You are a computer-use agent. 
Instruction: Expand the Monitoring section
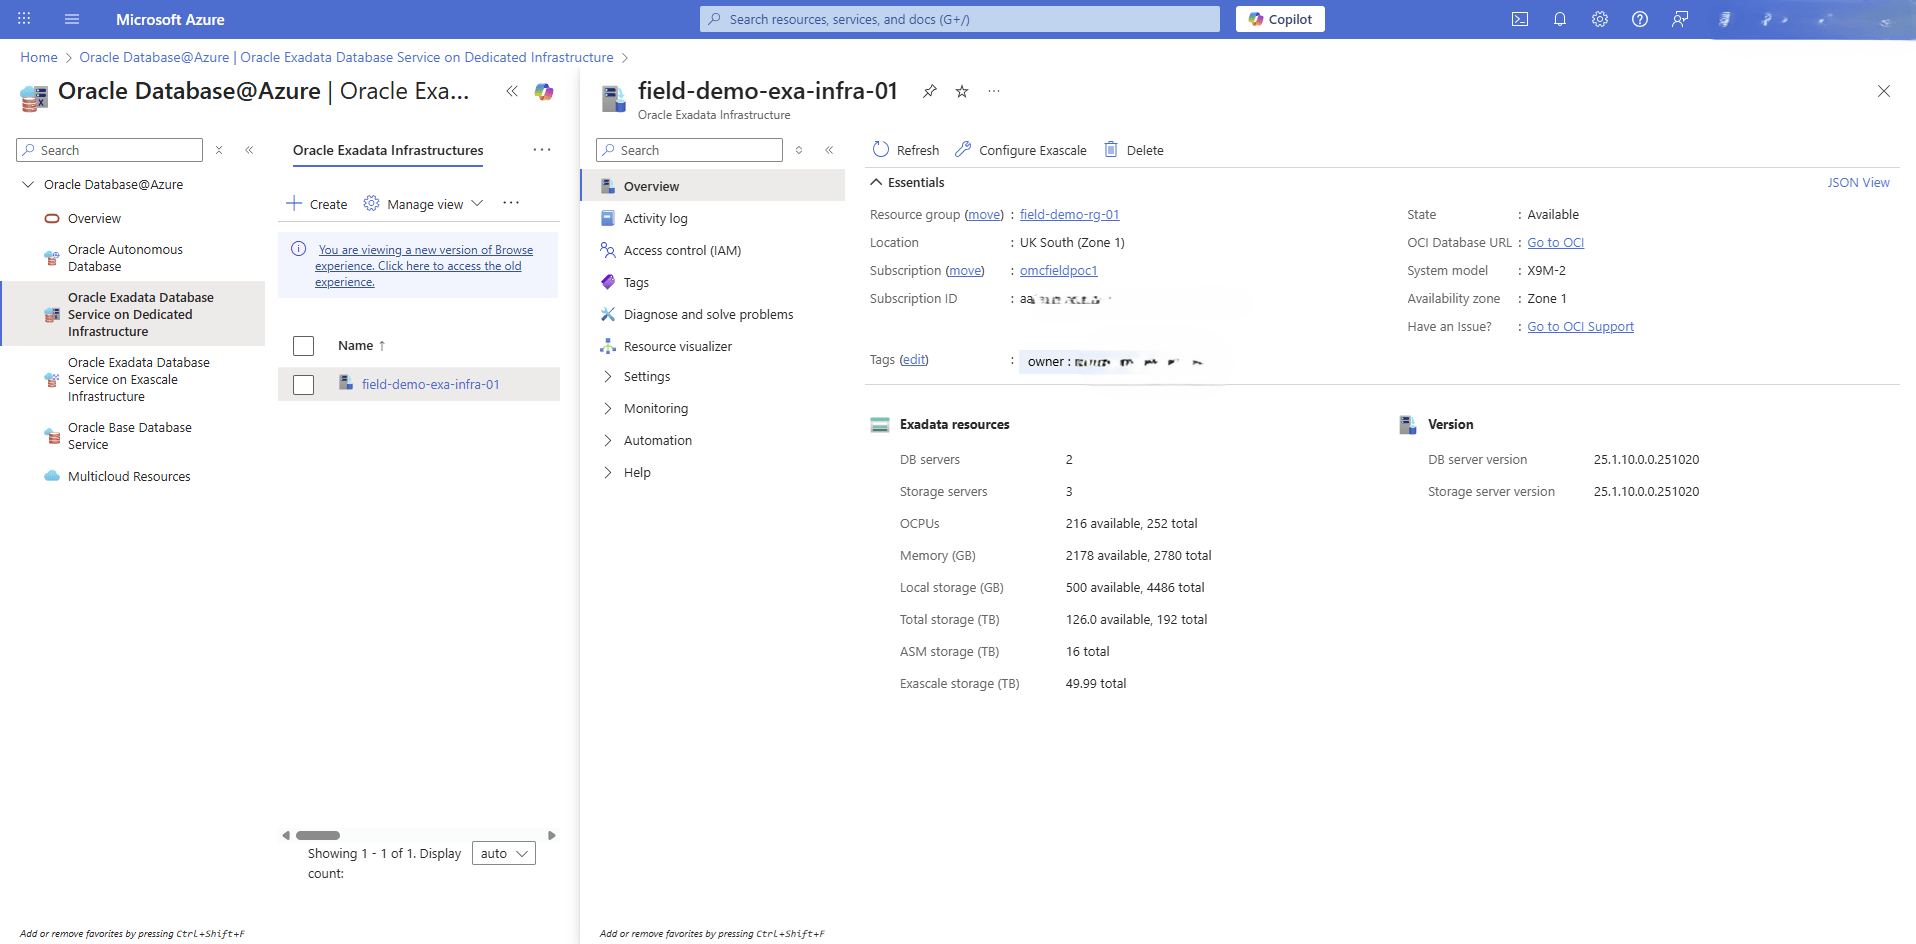click(x=655, y=408)
